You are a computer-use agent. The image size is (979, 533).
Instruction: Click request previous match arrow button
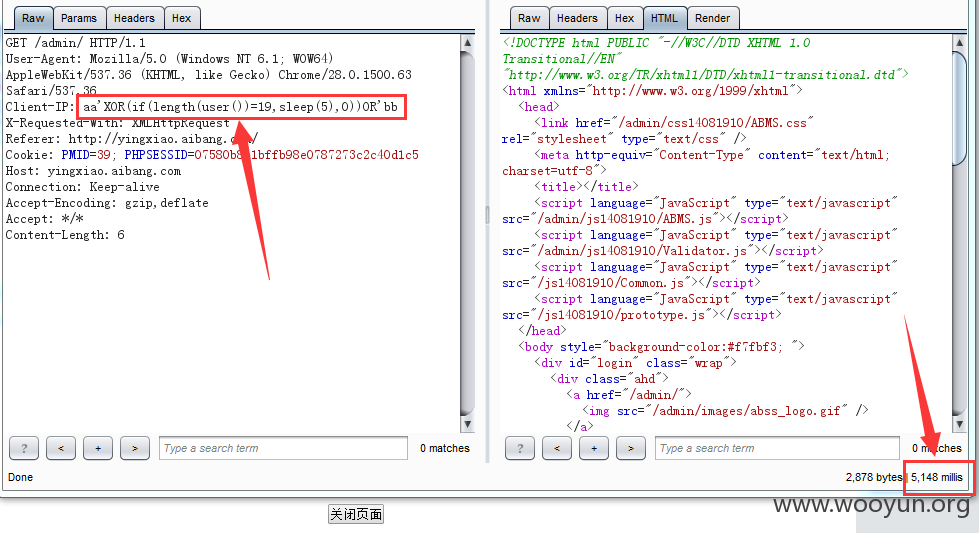[x=61, y=448]
